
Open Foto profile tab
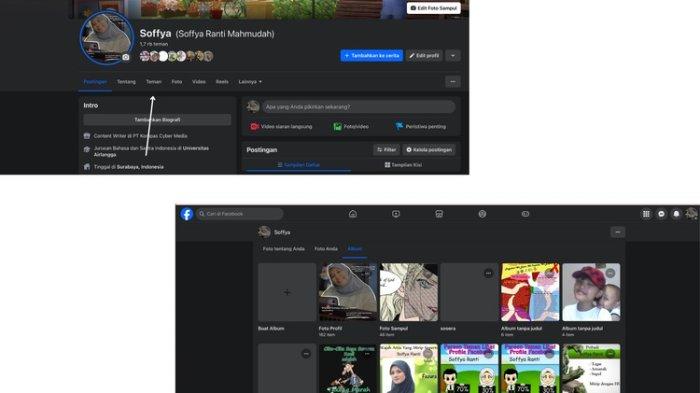pos(177,82)
